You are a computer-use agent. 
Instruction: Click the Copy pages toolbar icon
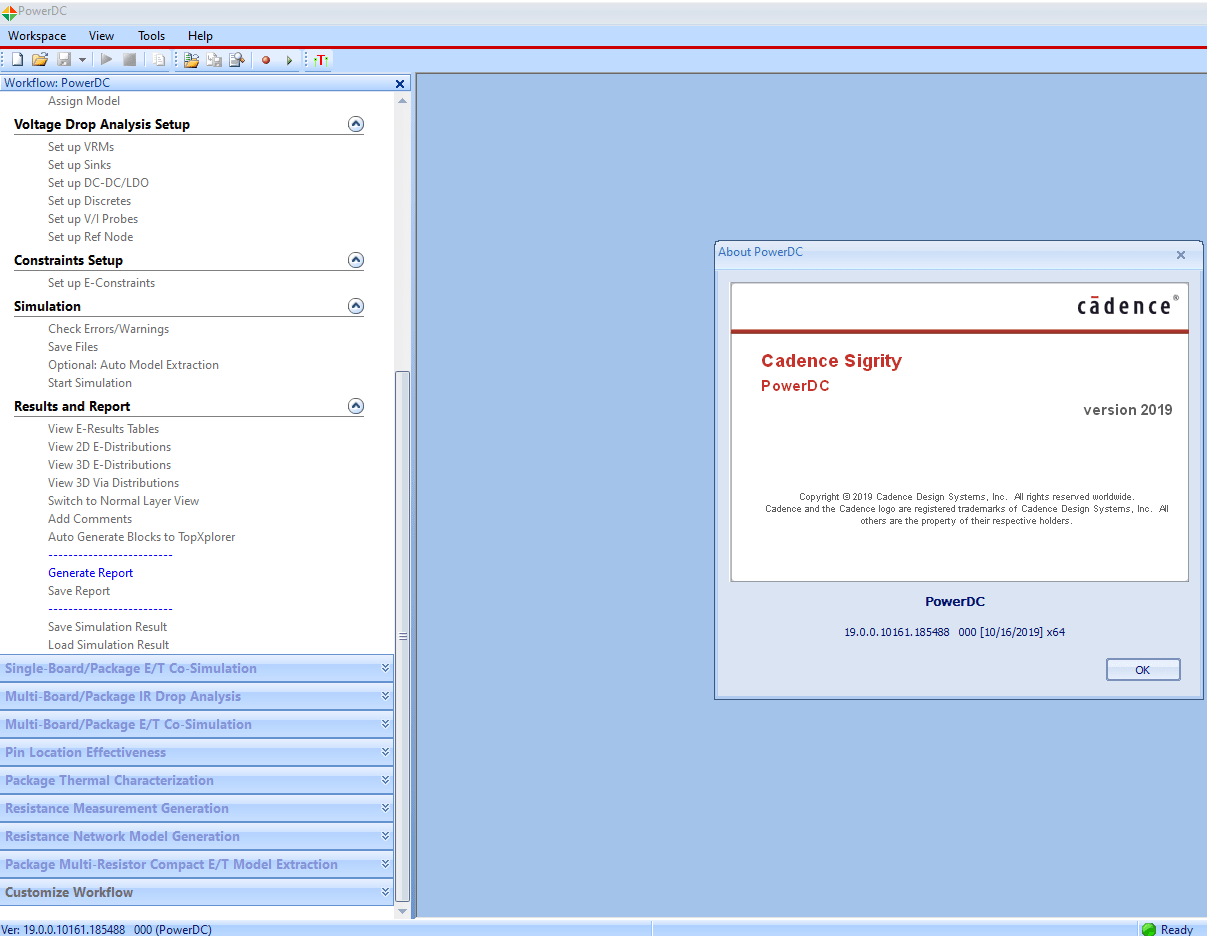(159, 60)
